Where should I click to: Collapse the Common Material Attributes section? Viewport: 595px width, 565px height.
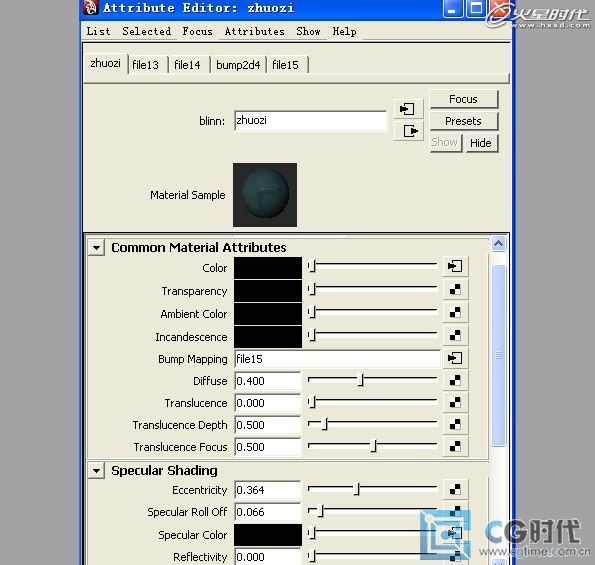(x=96, y=248)
